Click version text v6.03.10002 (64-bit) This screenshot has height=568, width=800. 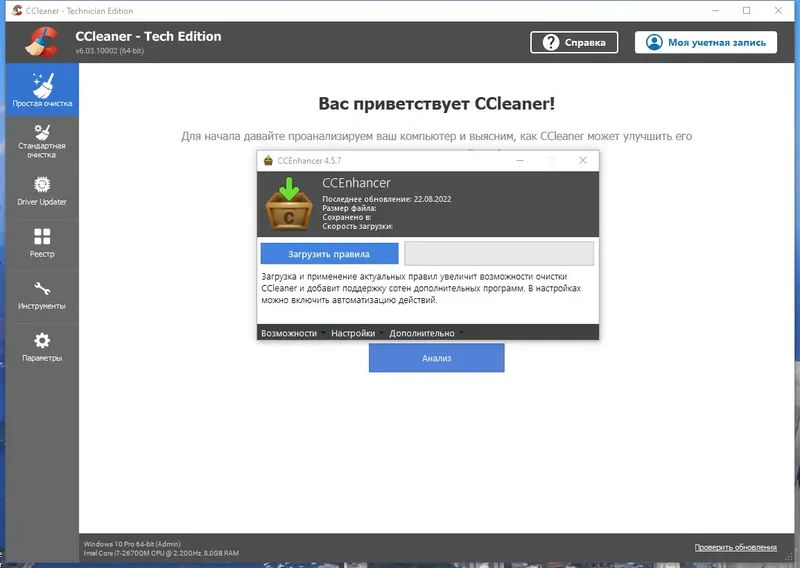tap(110, 51)
